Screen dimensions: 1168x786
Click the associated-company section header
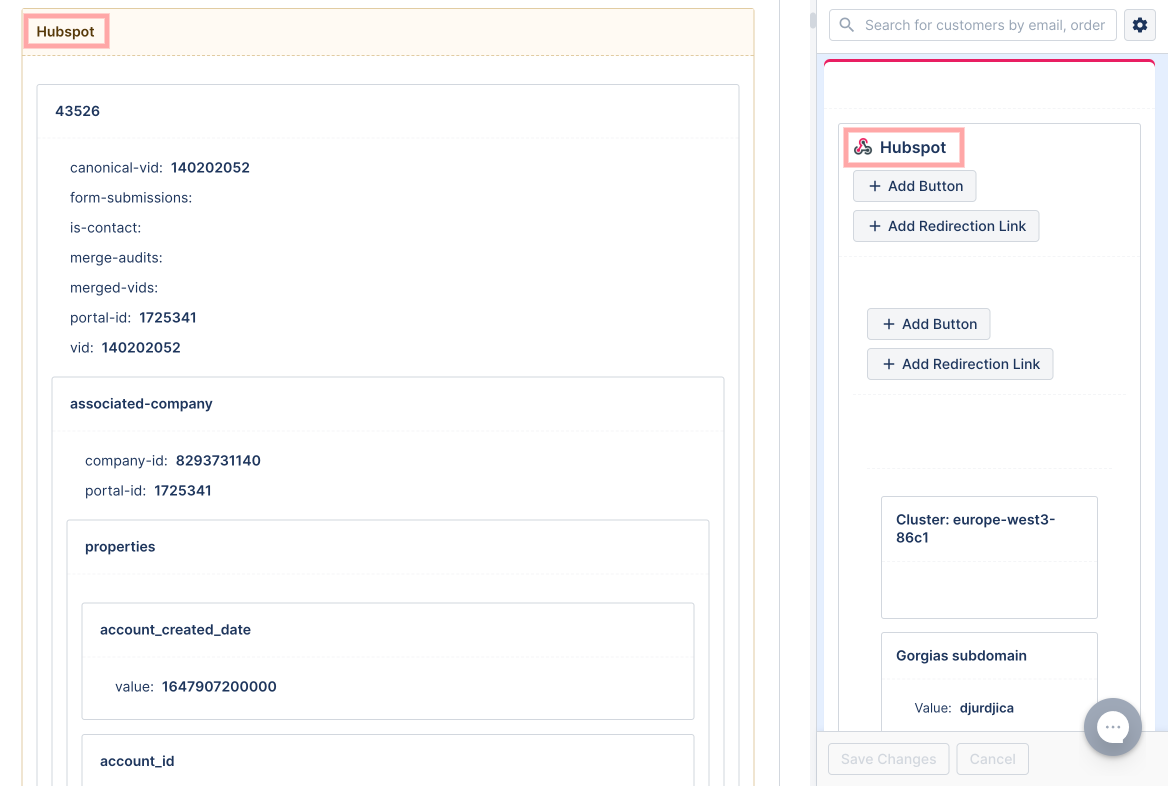142,404
